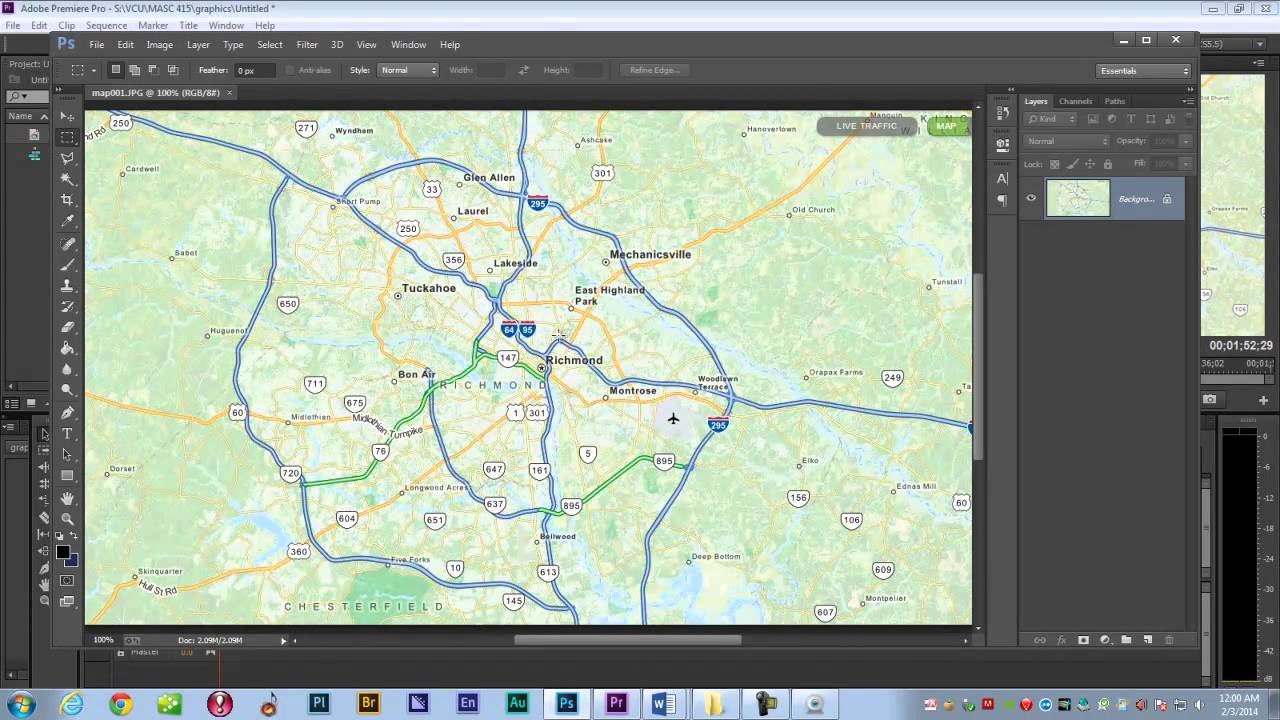Open the tool preset picker arrow
Image resolution: width=1280 pixels, height=720 pixels.
click(94, 70)
